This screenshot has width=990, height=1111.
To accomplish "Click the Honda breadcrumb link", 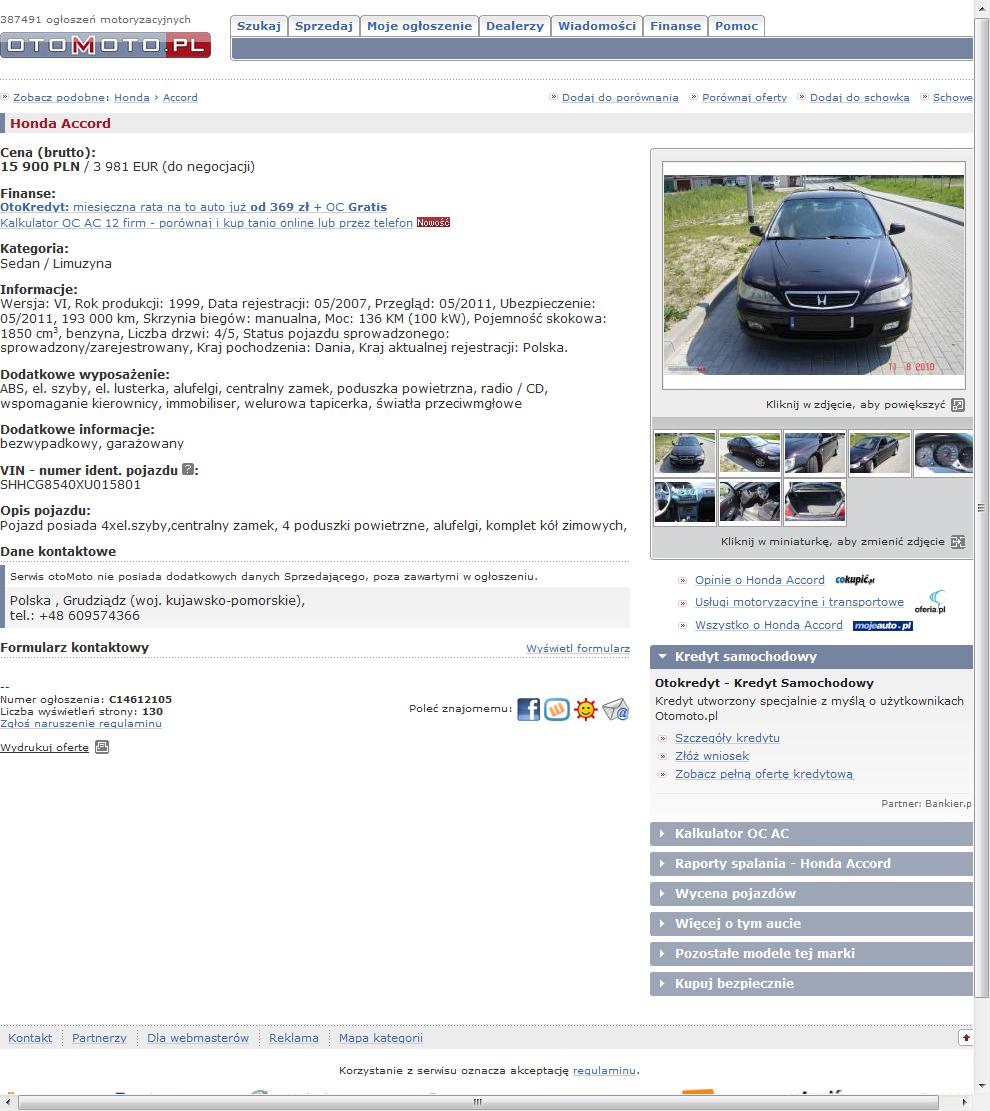I will point(132,98).
